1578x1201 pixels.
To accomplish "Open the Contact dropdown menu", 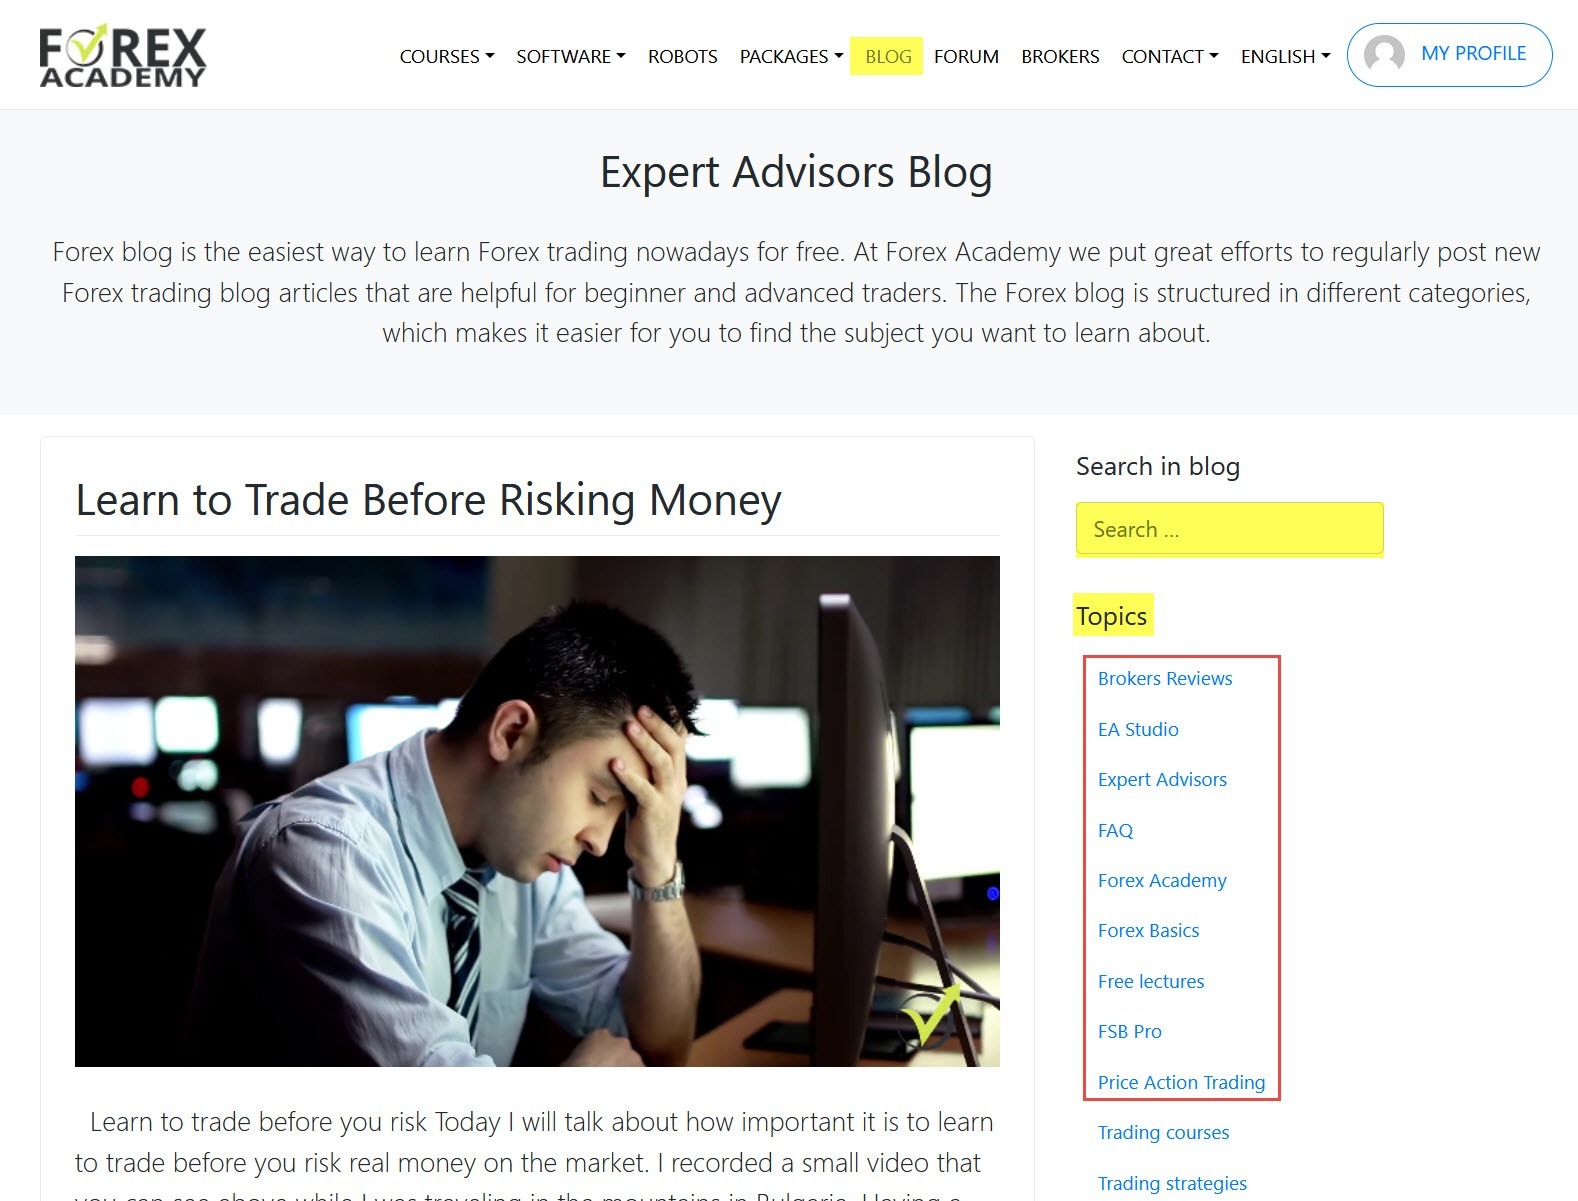I will point(1170,56).
